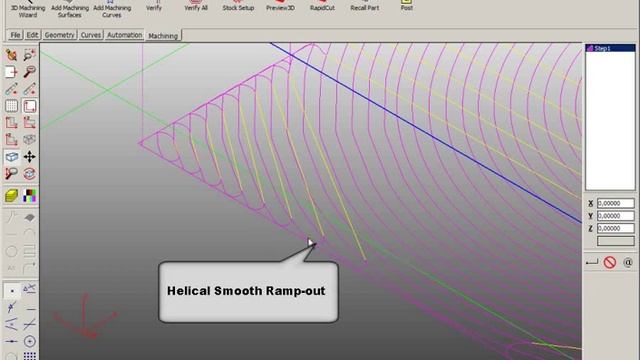Click the gray wireframe box icon
640x360 pixels.
(29, 140)
